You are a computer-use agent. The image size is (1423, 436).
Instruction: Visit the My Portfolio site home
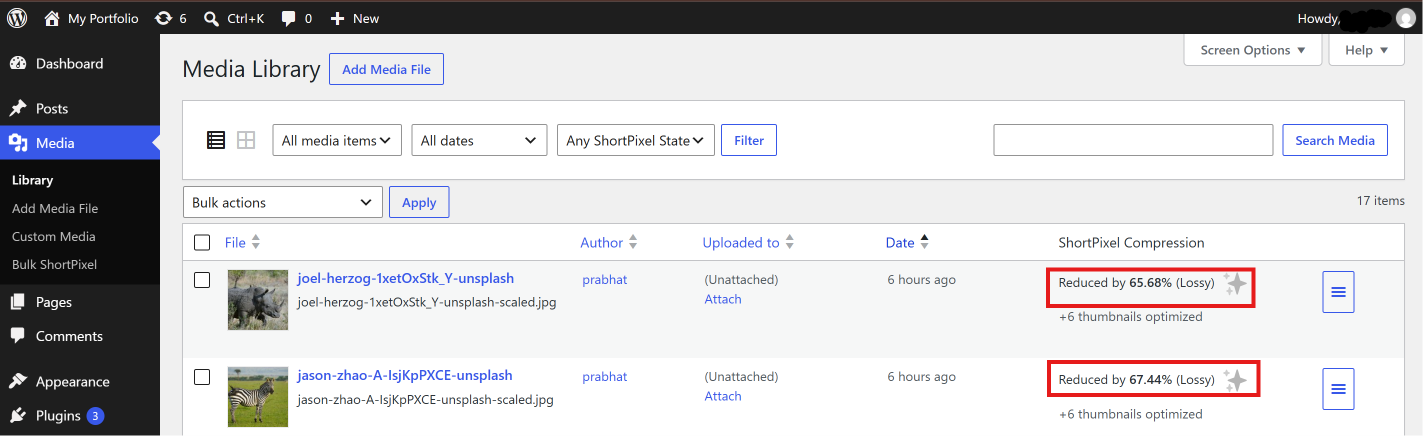[x=91, y=18]
